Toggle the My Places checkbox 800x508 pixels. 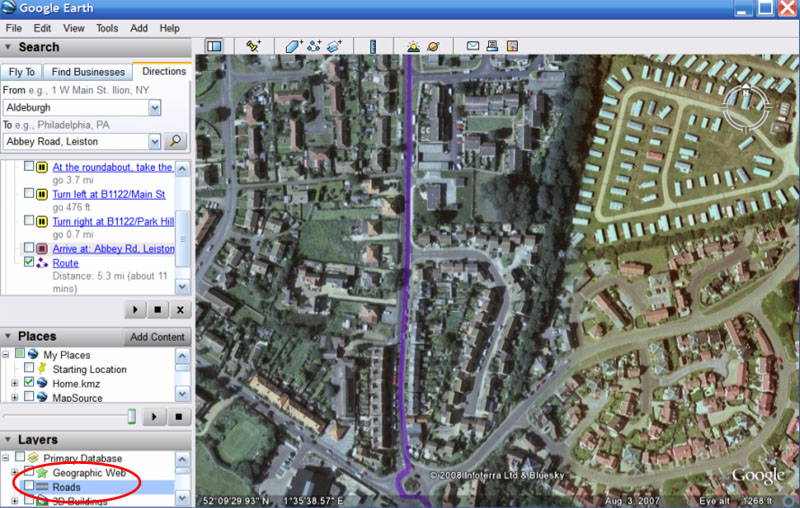pyautogui.click(x=20, y=353)
